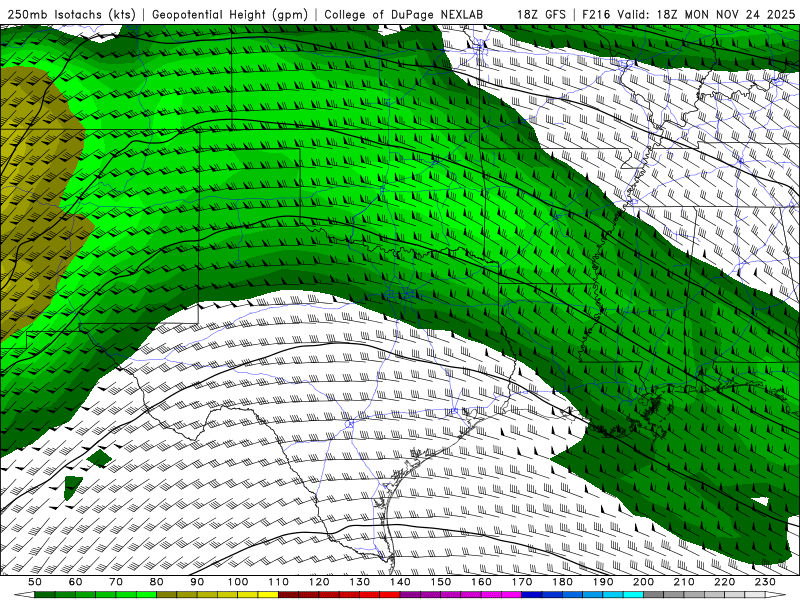
Task: Click the '160' value on the color scale
Action: click(x=481, y=582)
